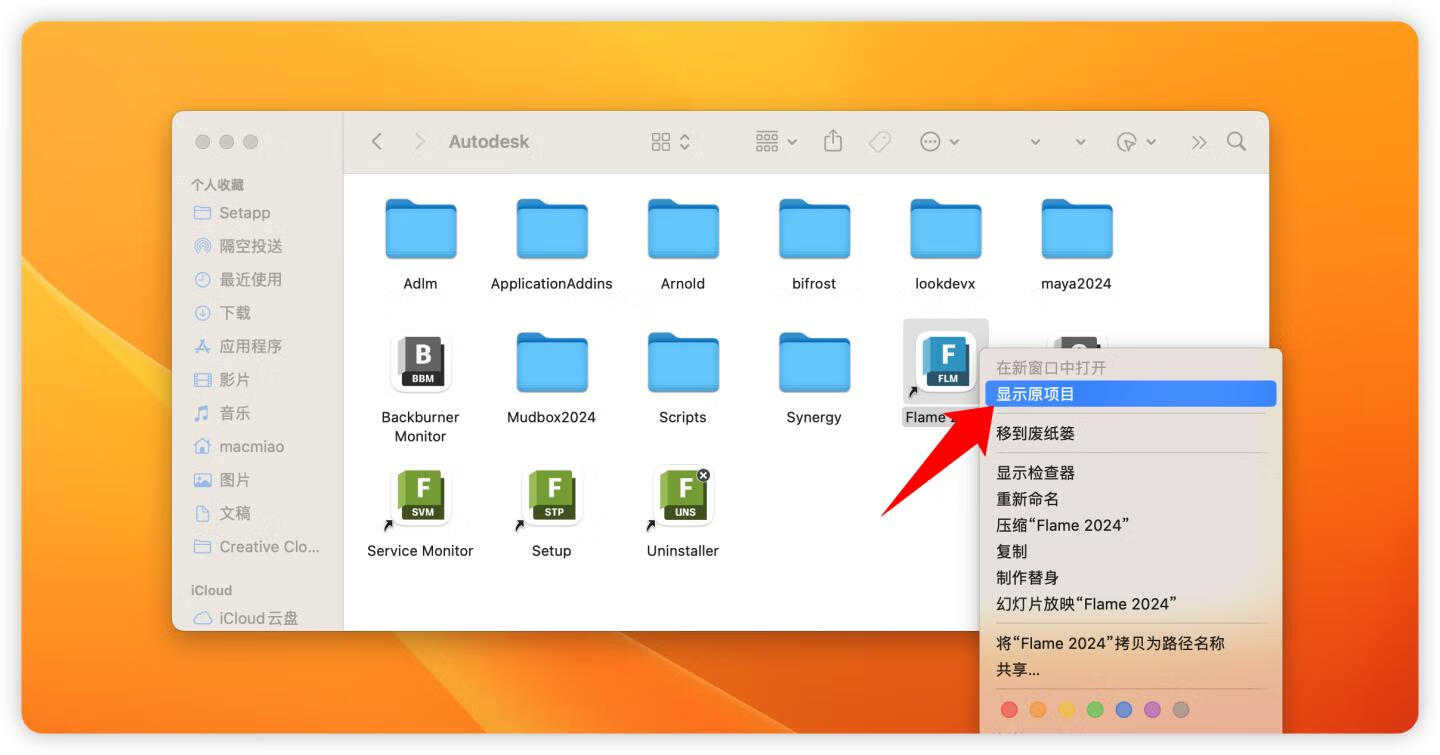
Task: Apply the blue tag color
Action: tap(1124, 709)
